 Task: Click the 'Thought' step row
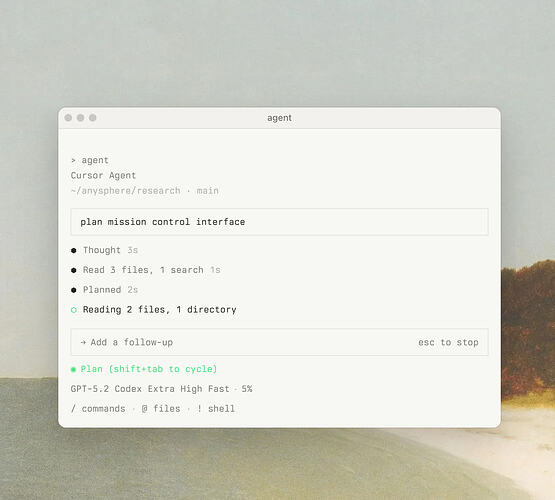pyautogui.click(x=104, y=250)
